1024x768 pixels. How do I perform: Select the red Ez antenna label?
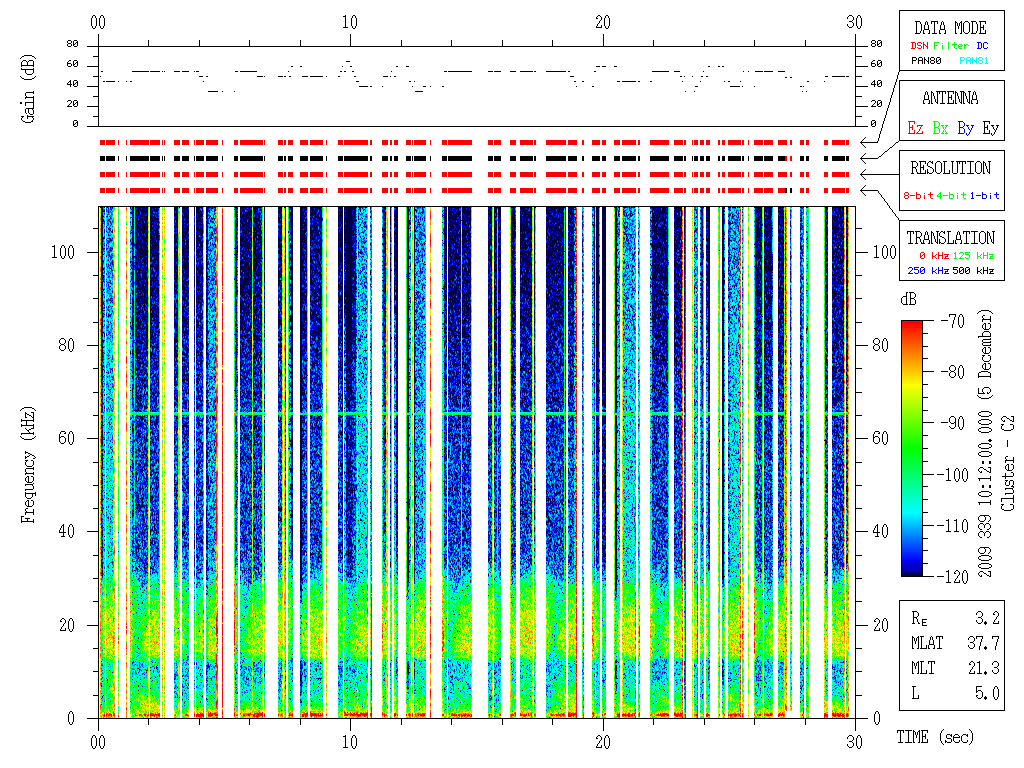tap(915, 129)
